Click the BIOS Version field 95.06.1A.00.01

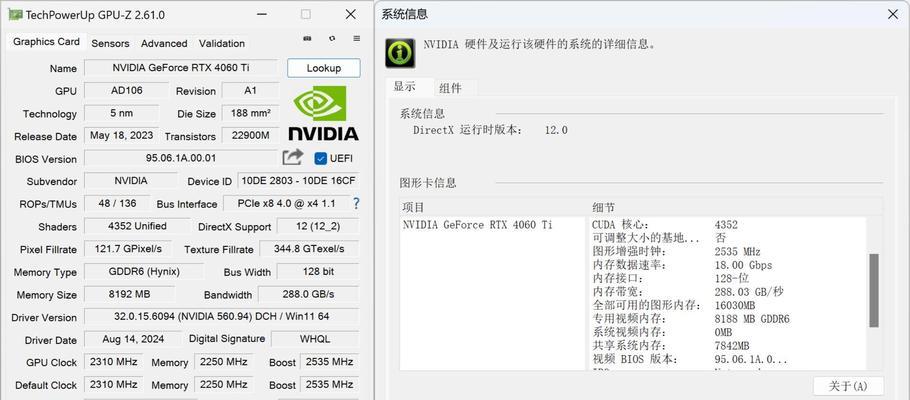181,158
